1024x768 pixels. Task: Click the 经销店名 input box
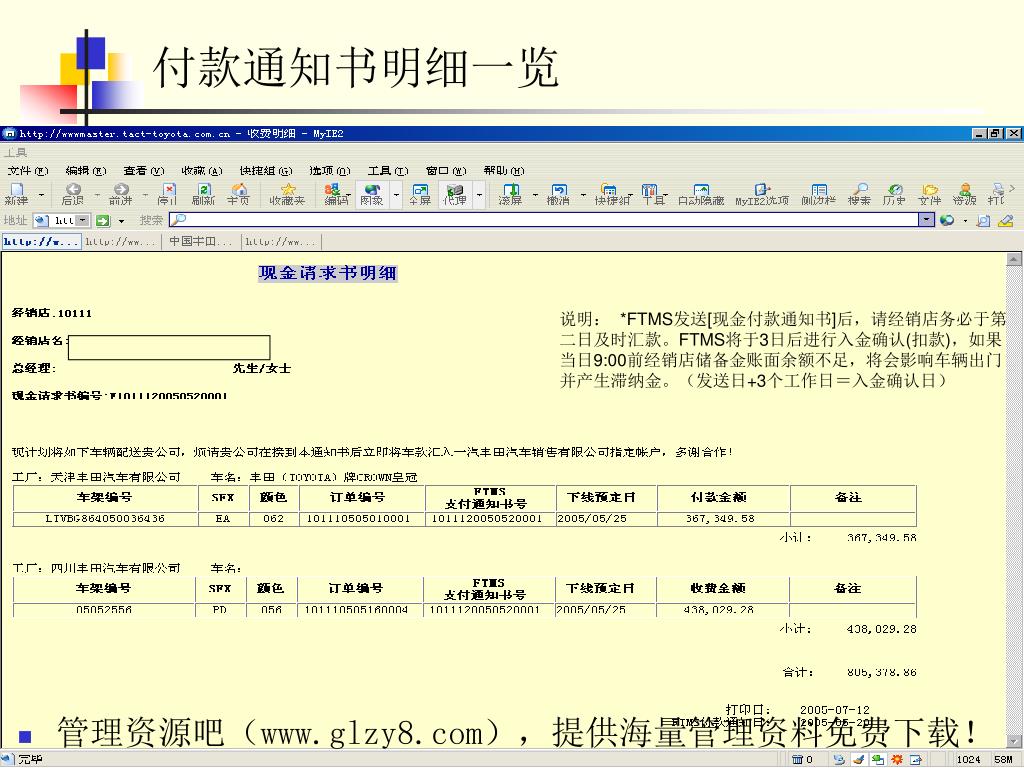click(169, 347)
